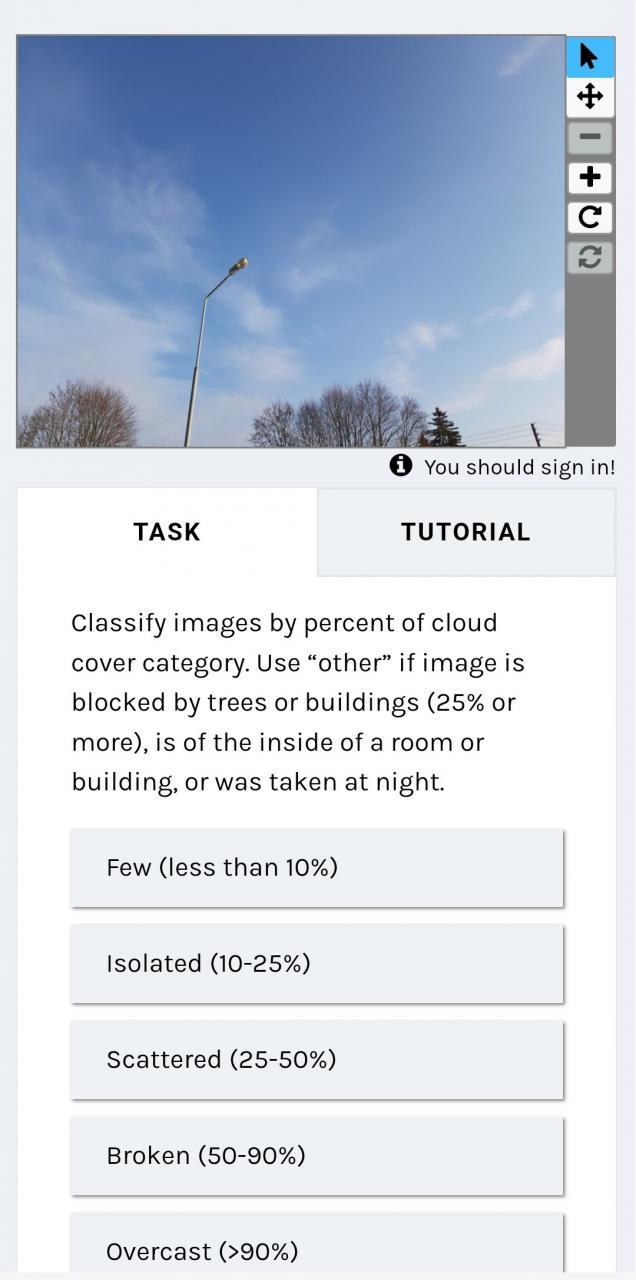
Task: Reset the image view with refresh icon
Action: click(590, 257)
